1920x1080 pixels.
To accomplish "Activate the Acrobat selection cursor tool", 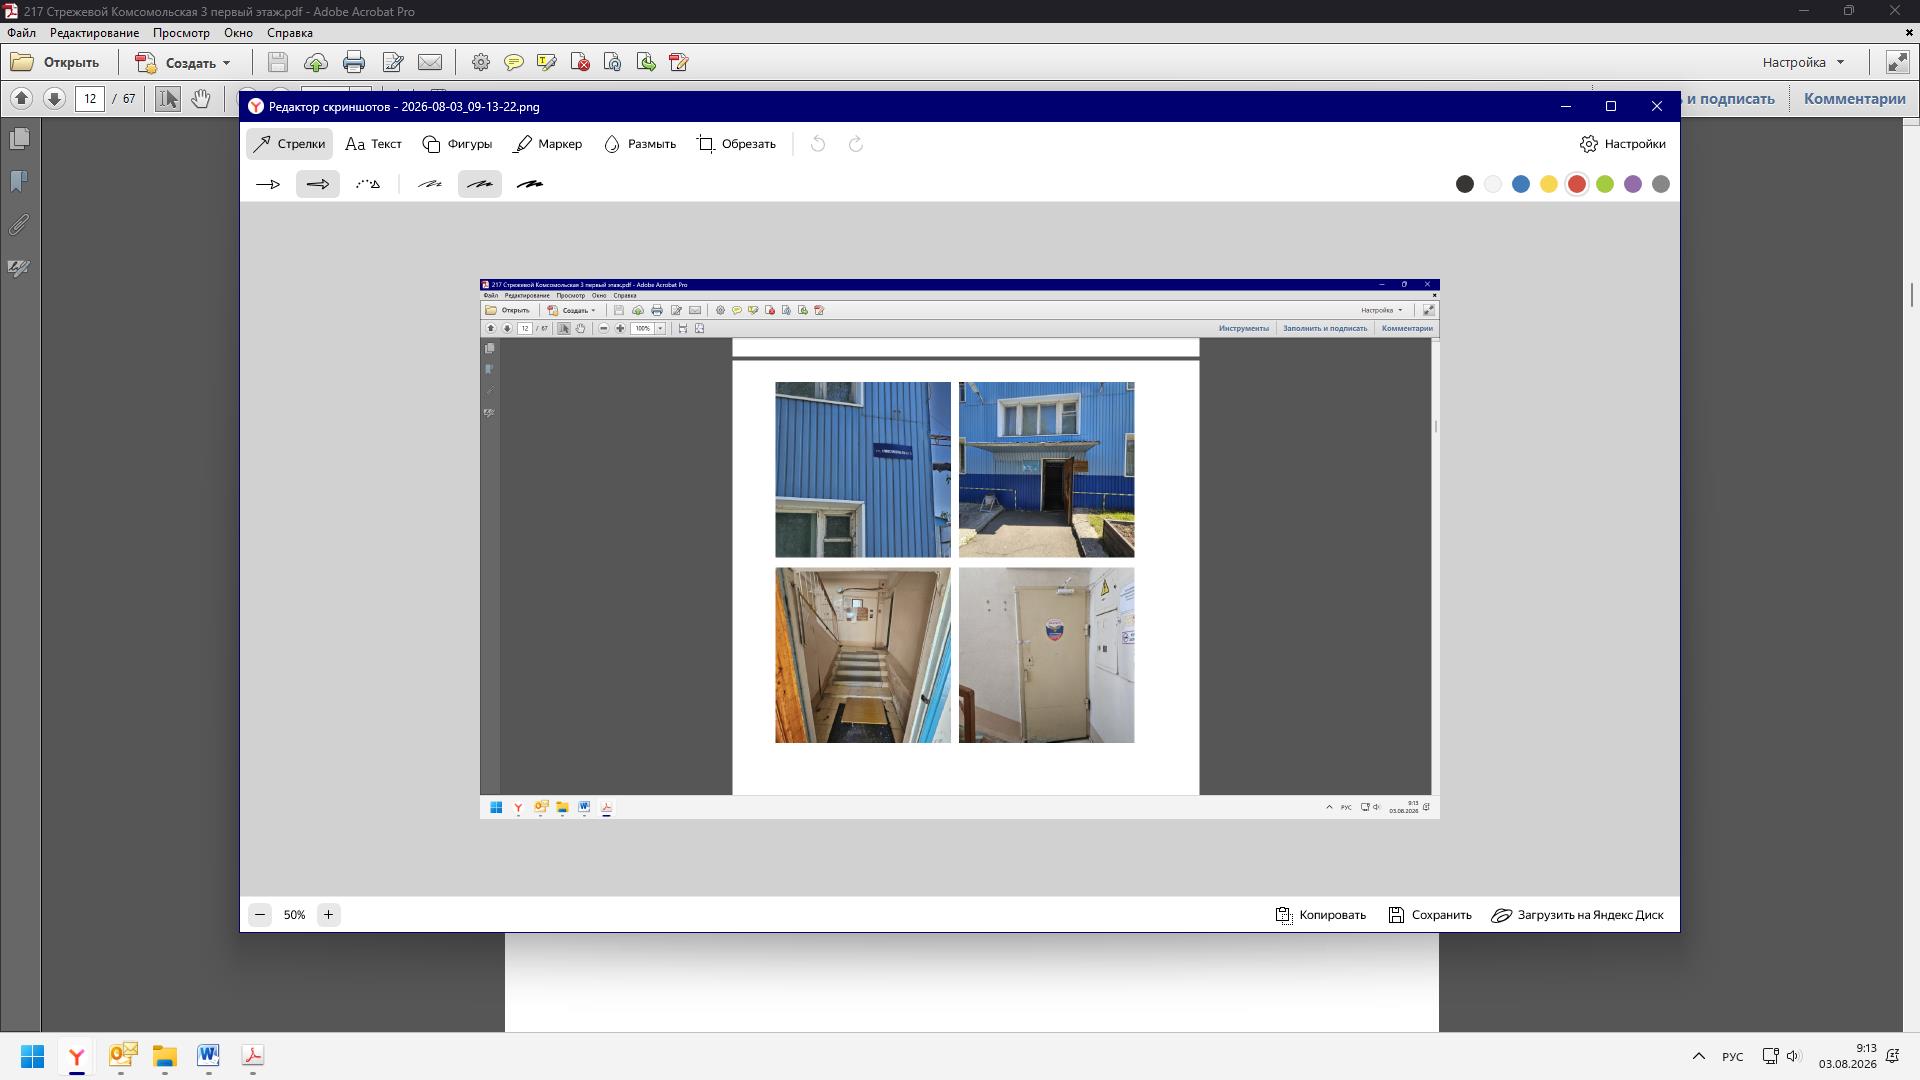I will (168, 98).
